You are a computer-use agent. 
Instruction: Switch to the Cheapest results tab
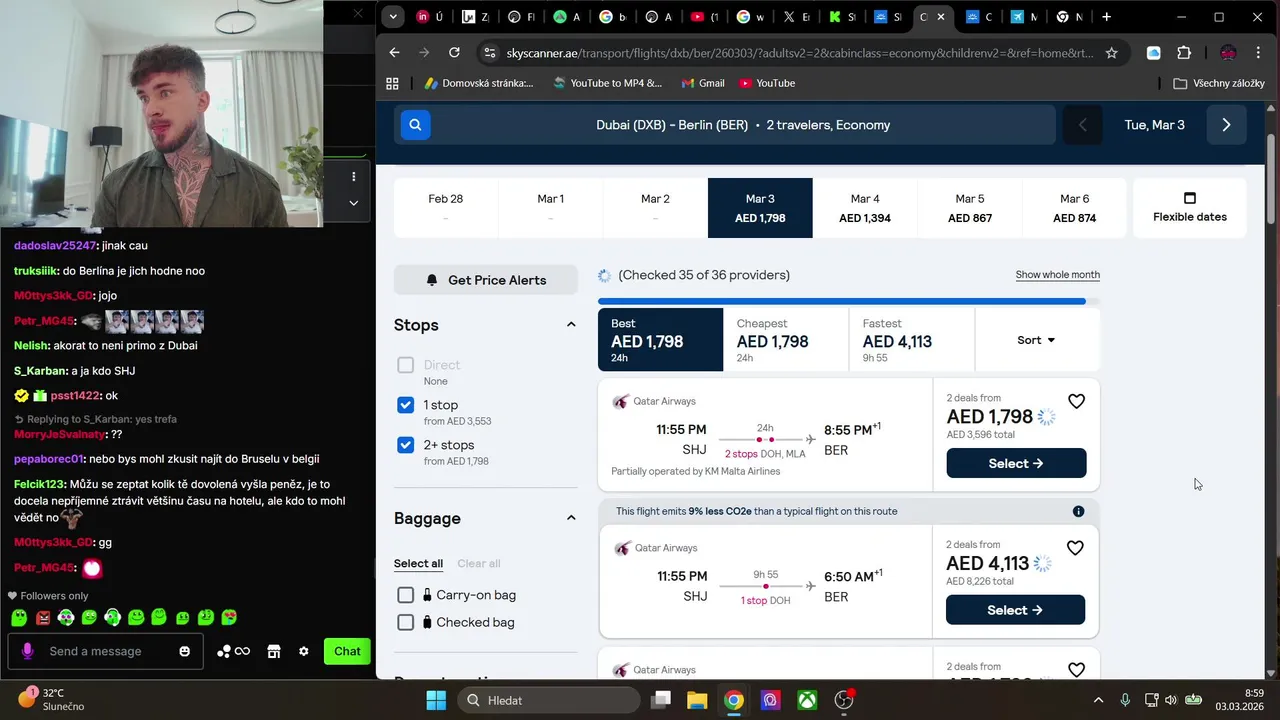pyautogui.click(x=785, y=340)
